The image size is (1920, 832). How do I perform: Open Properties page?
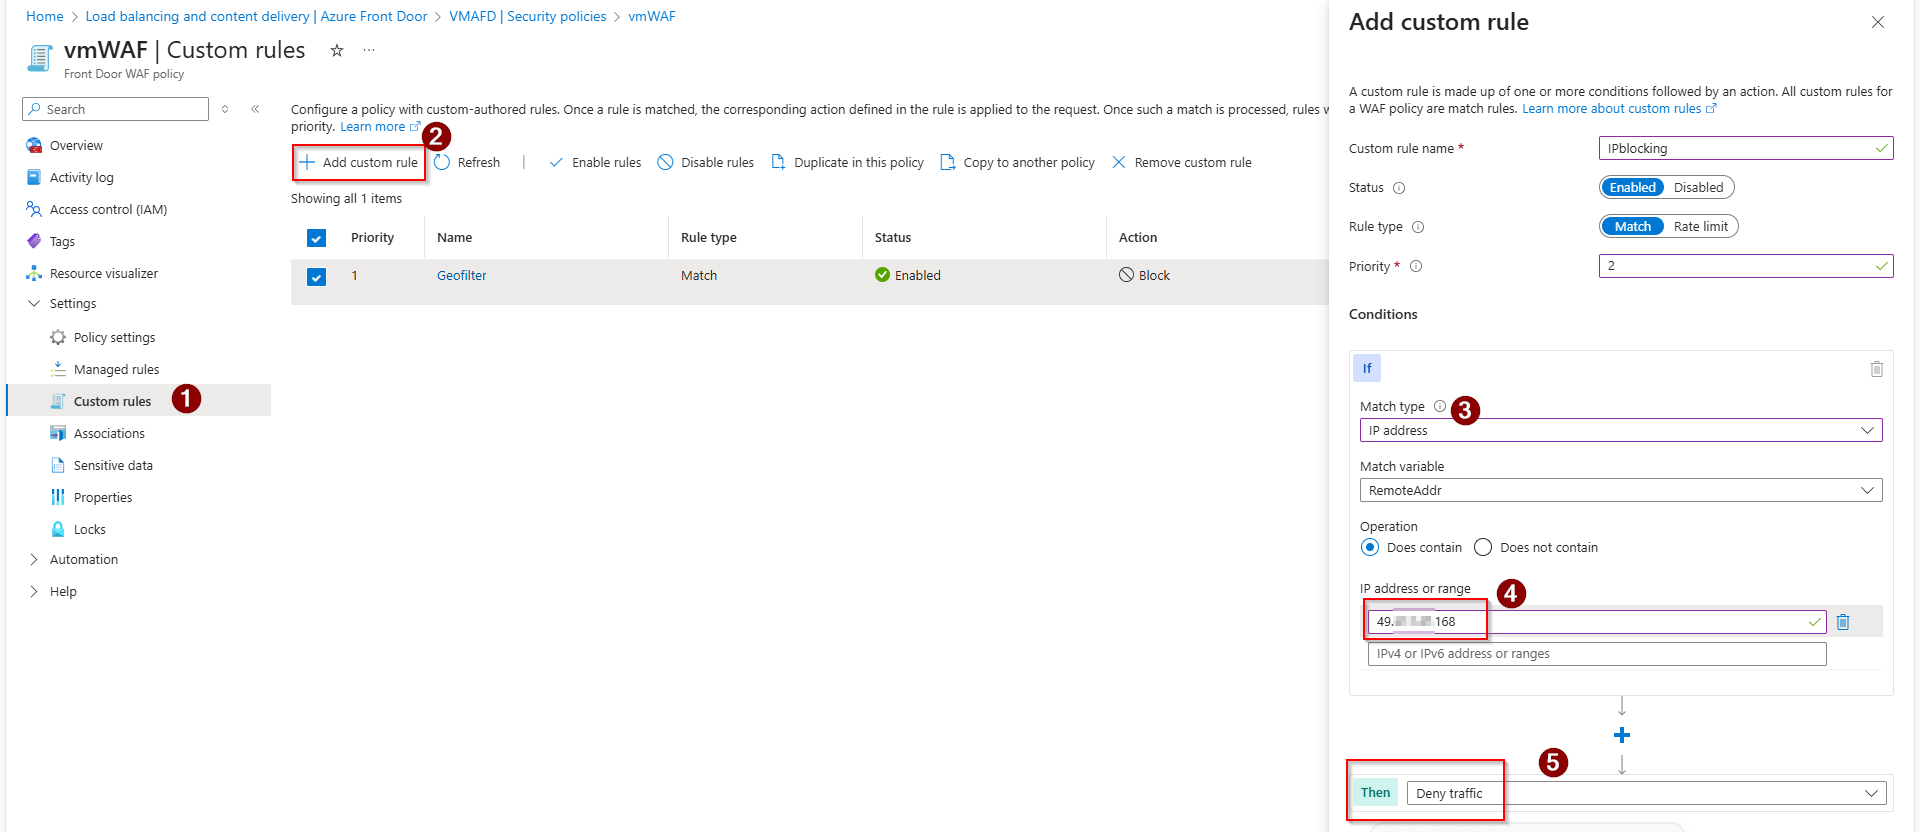[x=103, y=497]
